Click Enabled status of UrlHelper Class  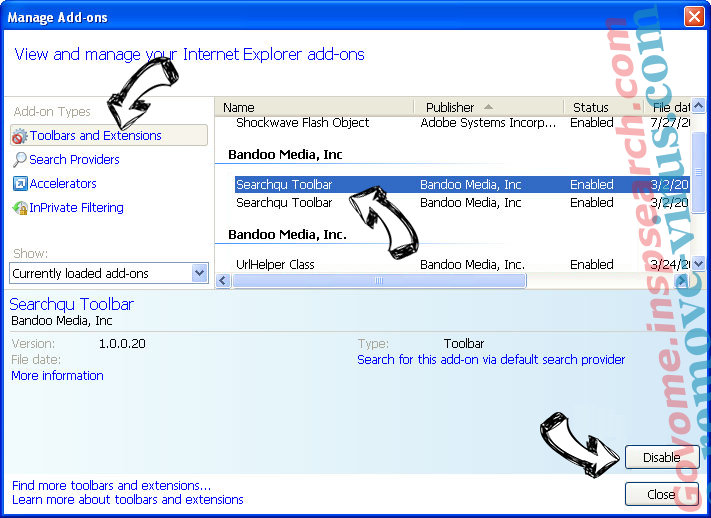pyautogui.click(x=592, y=264)
